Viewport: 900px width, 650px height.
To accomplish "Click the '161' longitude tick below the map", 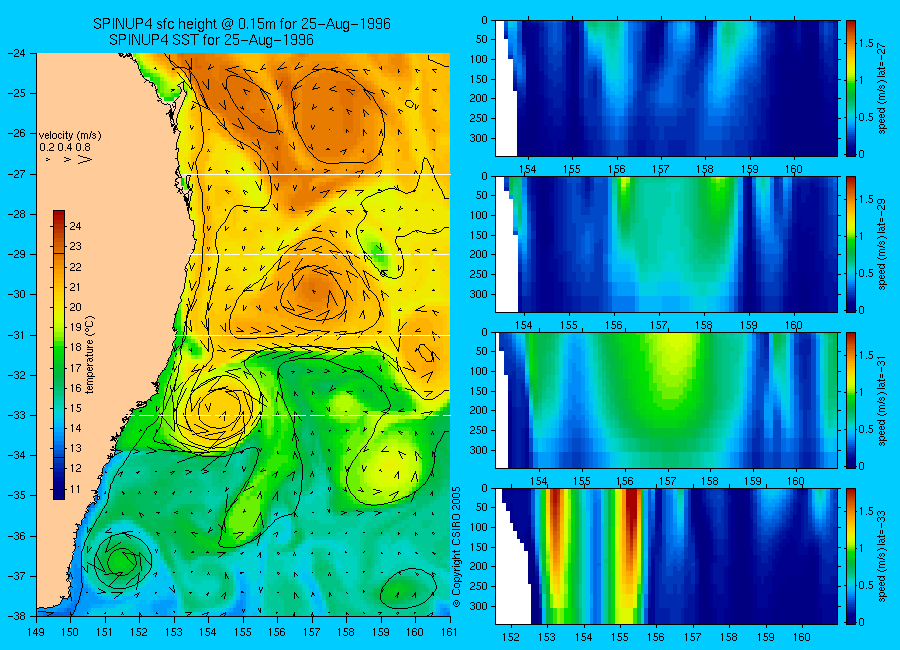I will tap(449, 632).
